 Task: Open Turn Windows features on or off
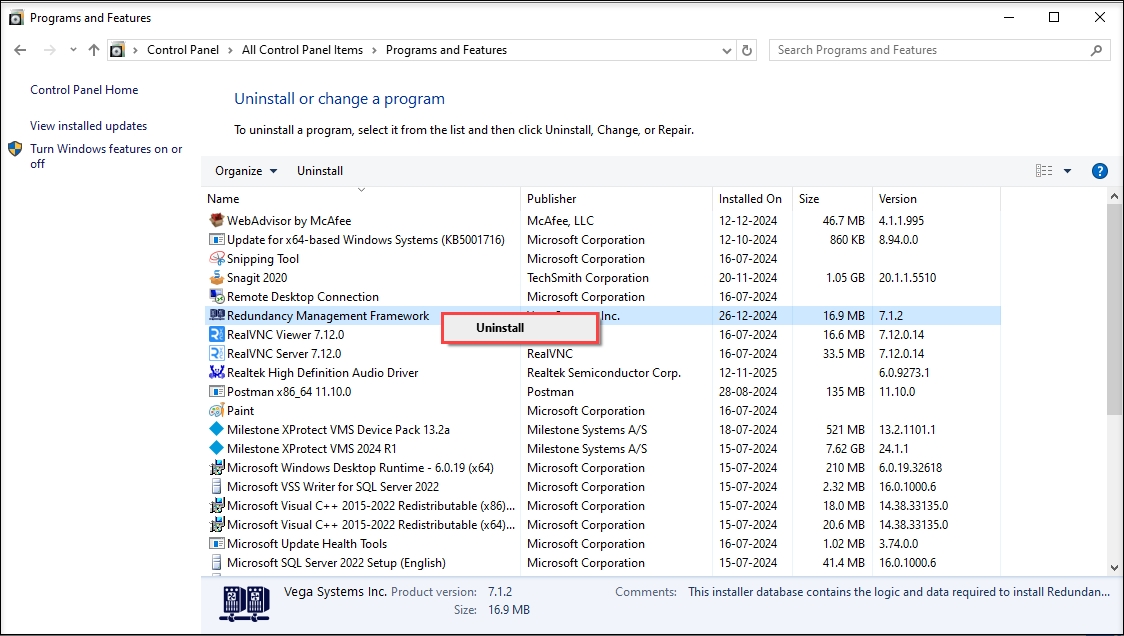point(105,156)
